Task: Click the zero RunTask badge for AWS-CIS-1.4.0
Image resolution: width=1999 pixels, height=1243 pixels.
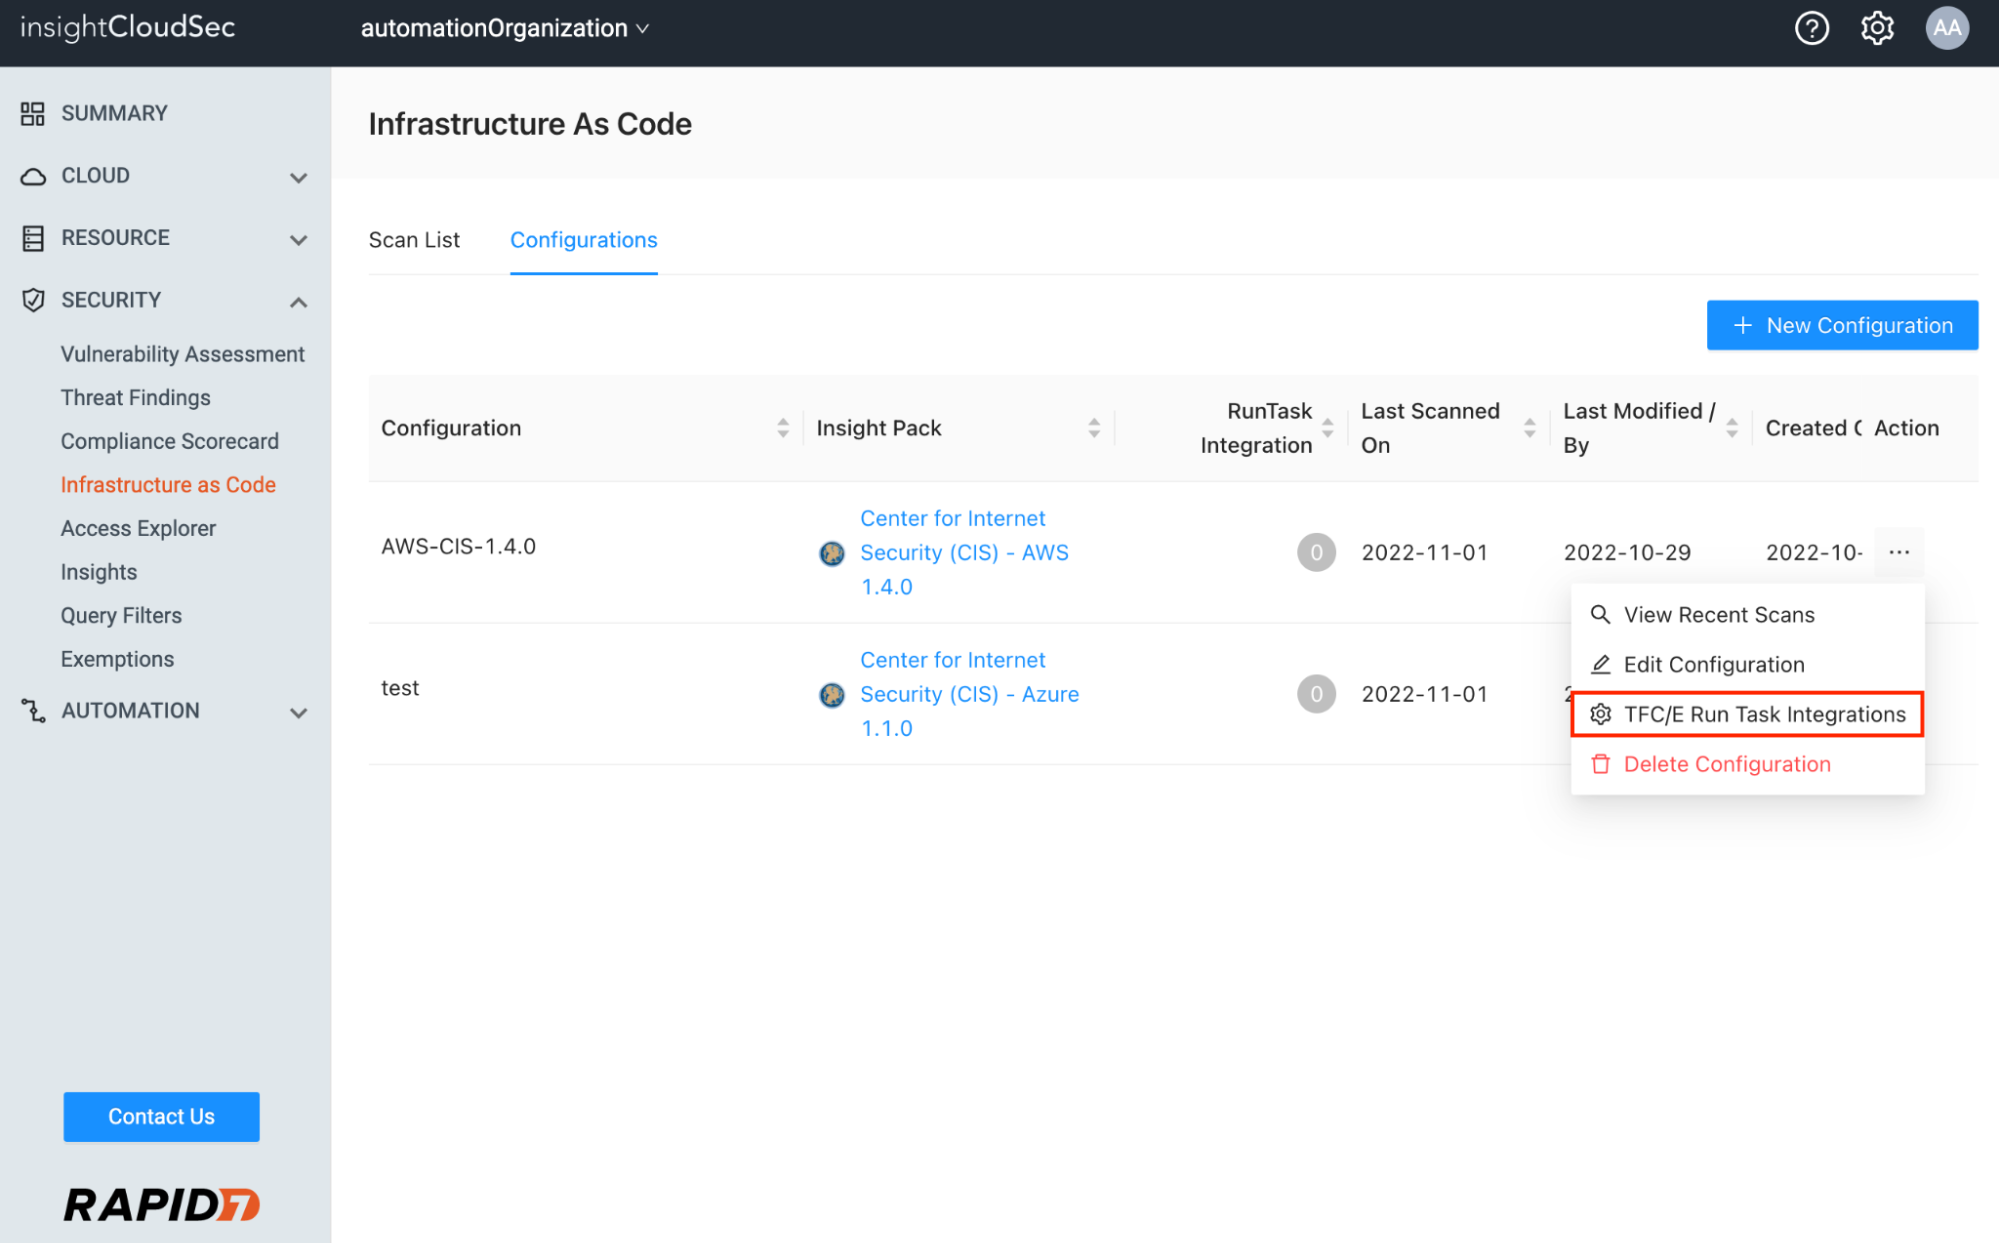Action: tap(1316, 552)
